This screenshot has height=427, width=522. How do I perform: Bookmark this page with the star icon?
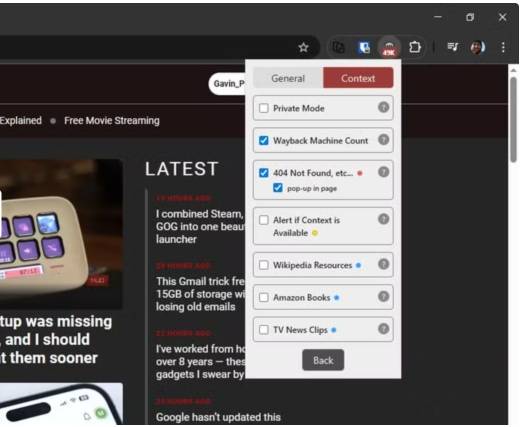click(x=303, y=47)
